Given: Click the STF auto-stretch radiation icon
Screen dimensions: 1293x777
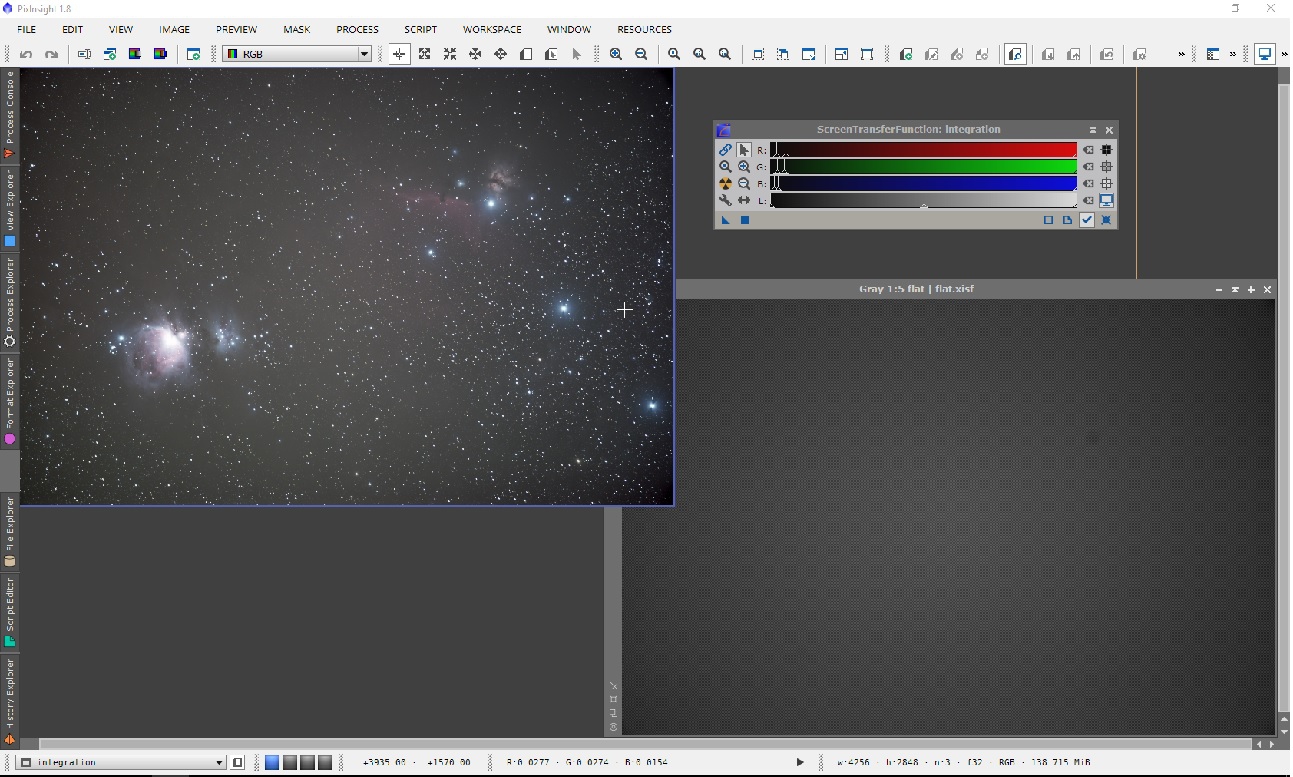Looking at the screenshot, I should [725, 184].
